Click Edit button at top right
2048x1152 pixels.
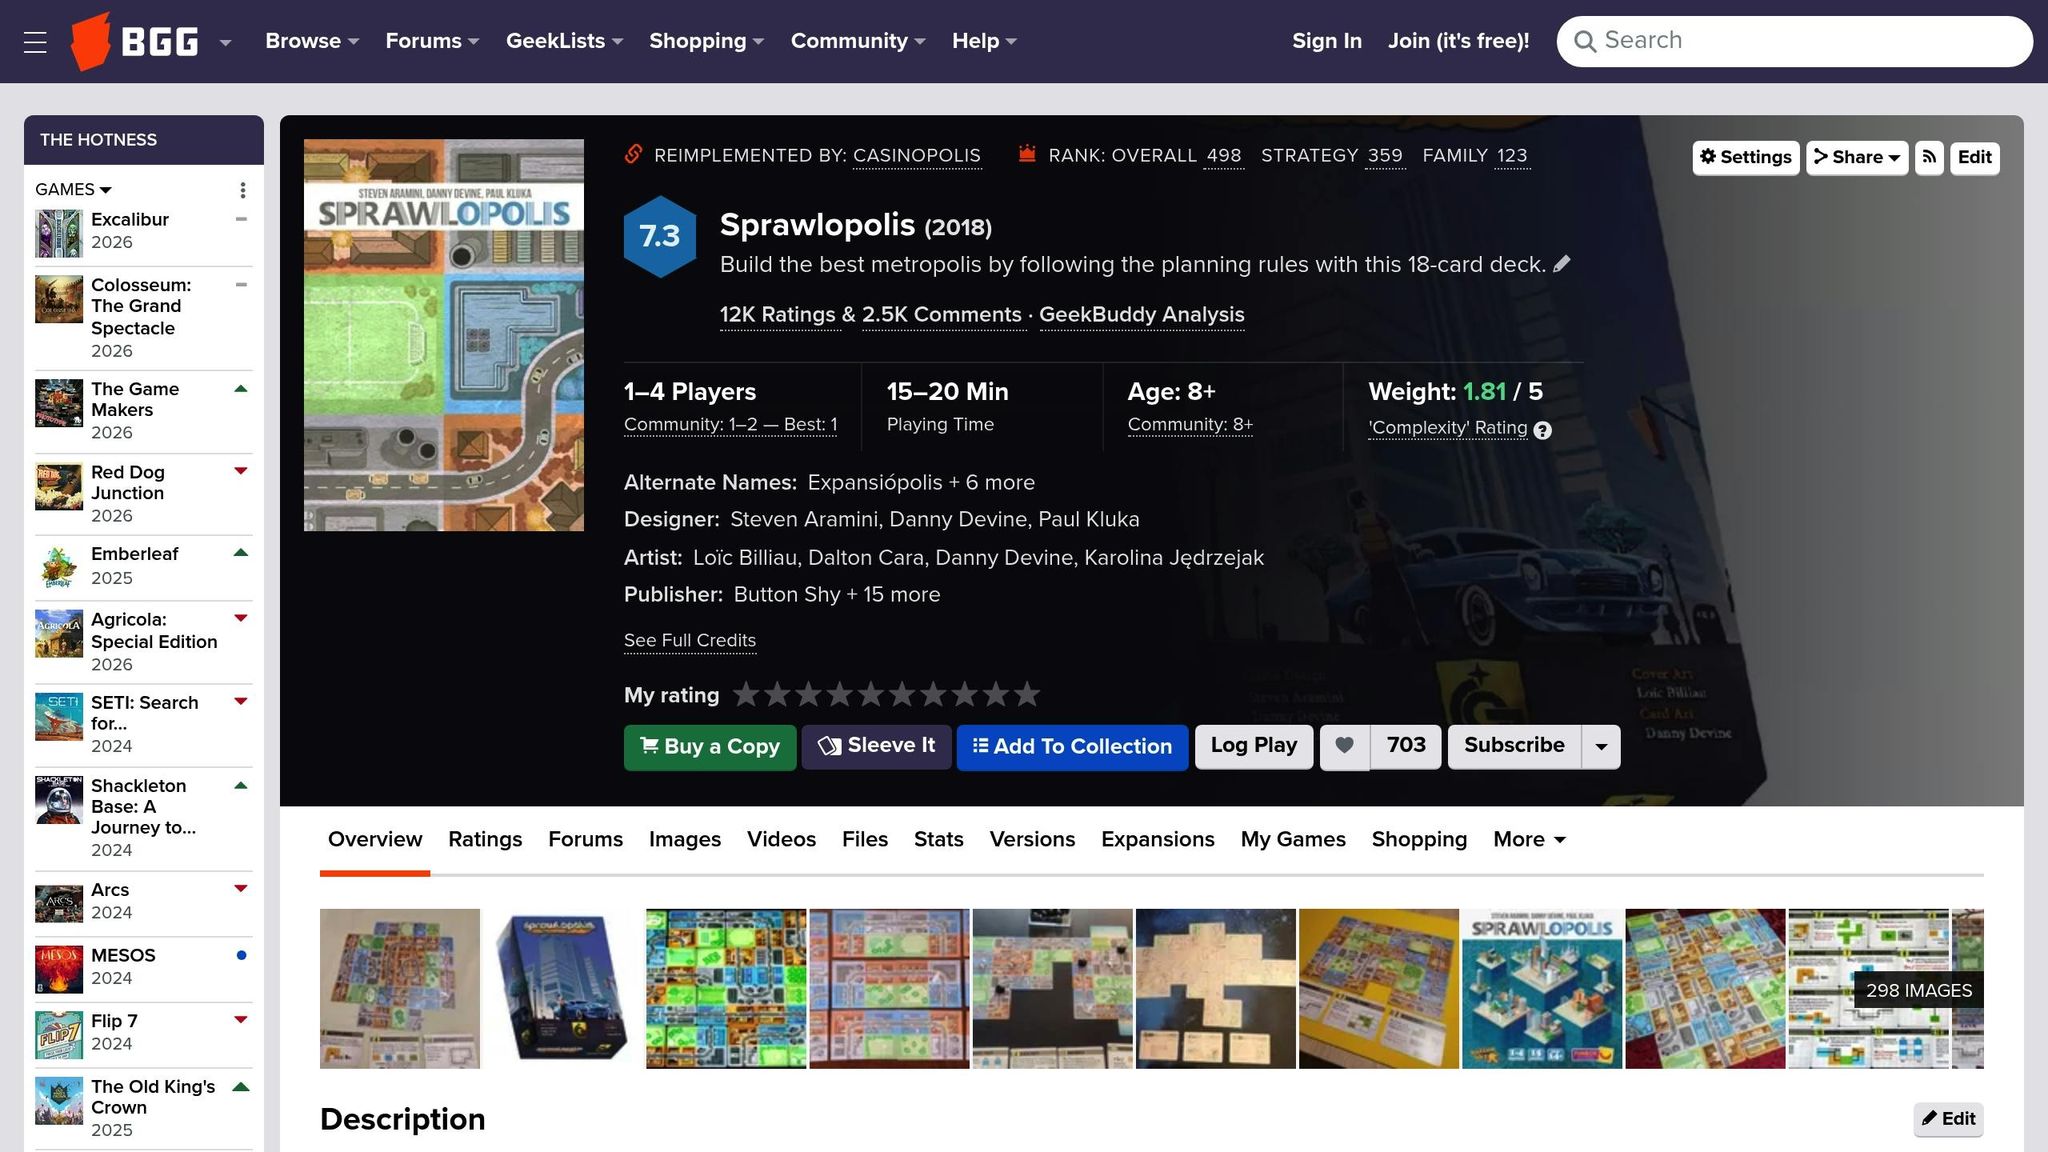coord(1975,157)
